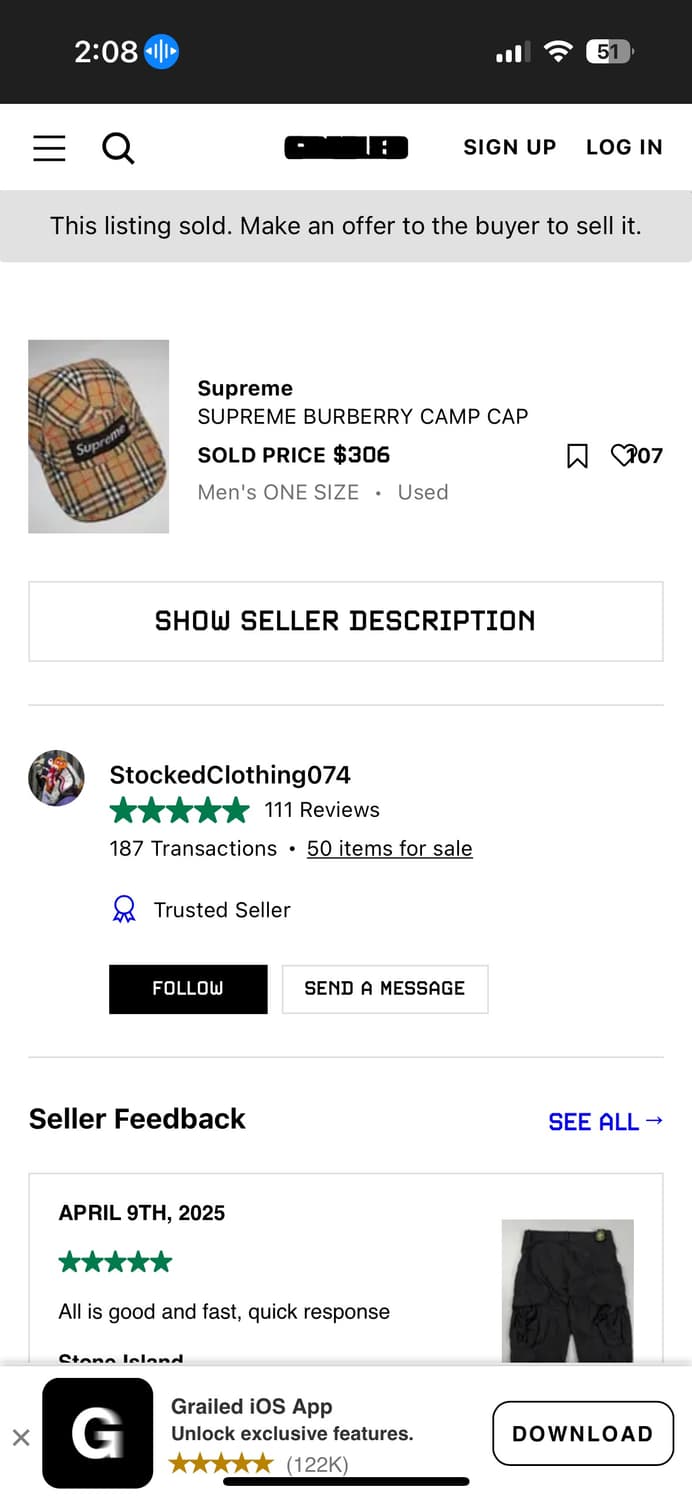Open StockedClothing074 profile avatar

coord(56,778)
